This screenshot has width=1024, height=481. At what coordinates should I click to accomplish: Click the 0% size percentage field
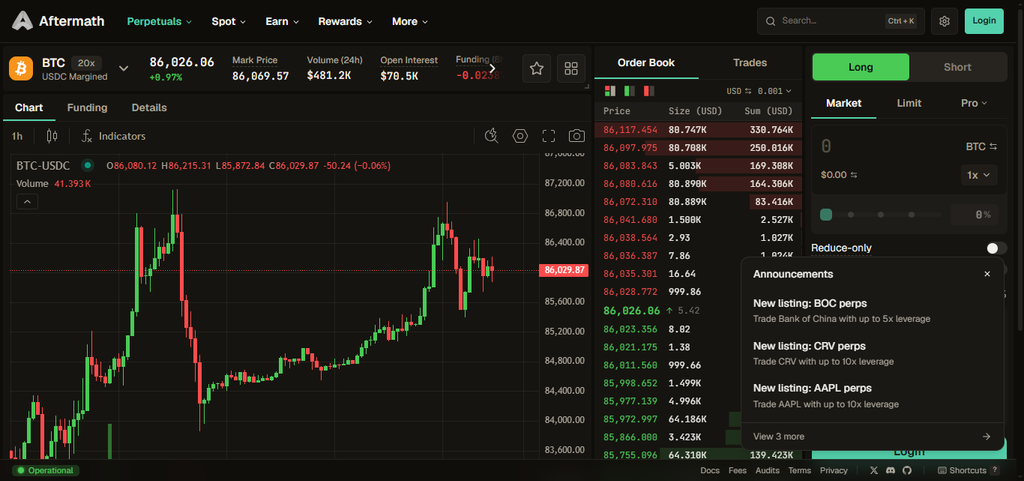(974, 214)
